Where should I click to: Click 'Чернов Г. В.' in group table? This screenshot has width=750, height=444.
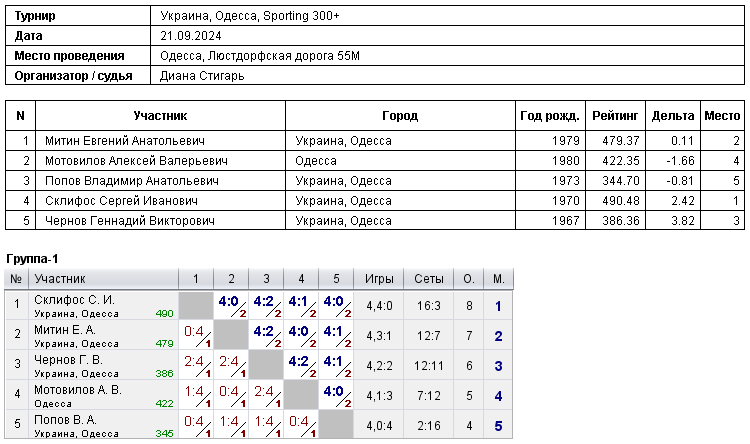pyautogui.click(x=68, y=360)
